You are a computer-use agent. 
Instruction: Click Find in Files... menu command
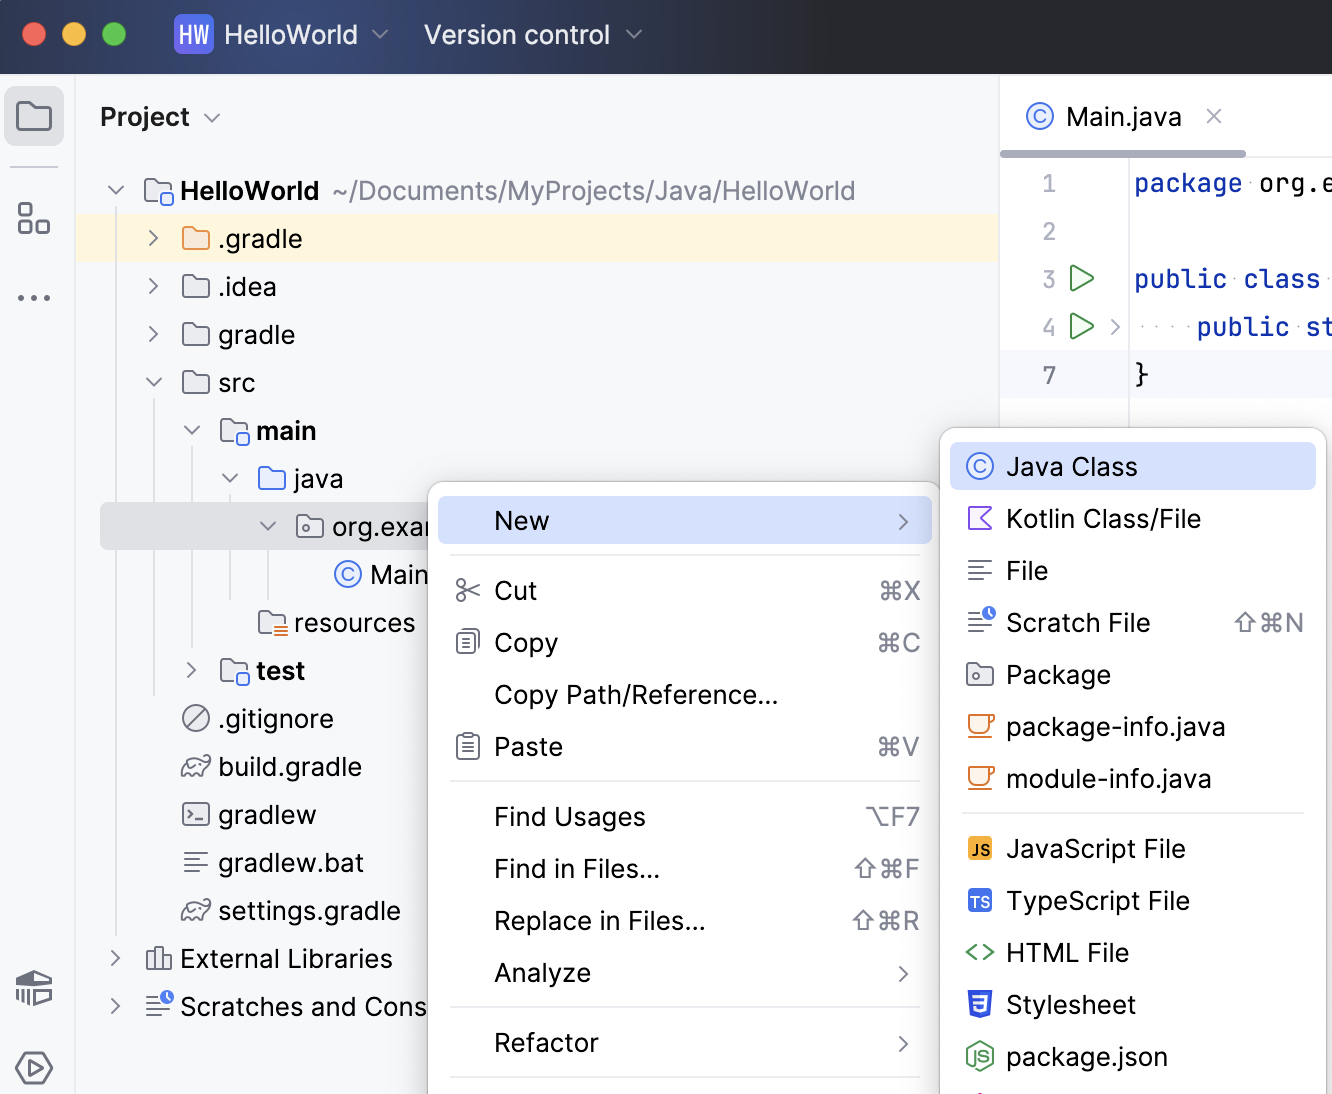[577, 869]
